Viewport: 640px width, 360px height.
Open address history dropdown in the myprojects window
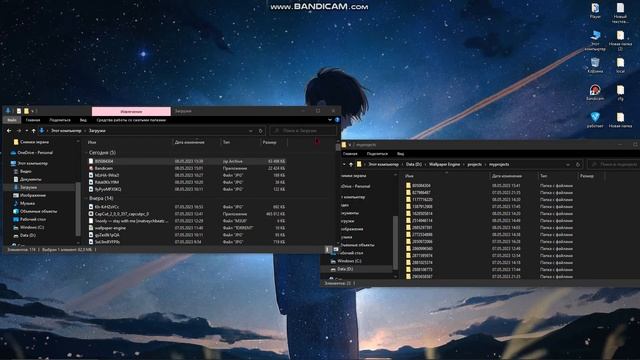tap(568, 164)
